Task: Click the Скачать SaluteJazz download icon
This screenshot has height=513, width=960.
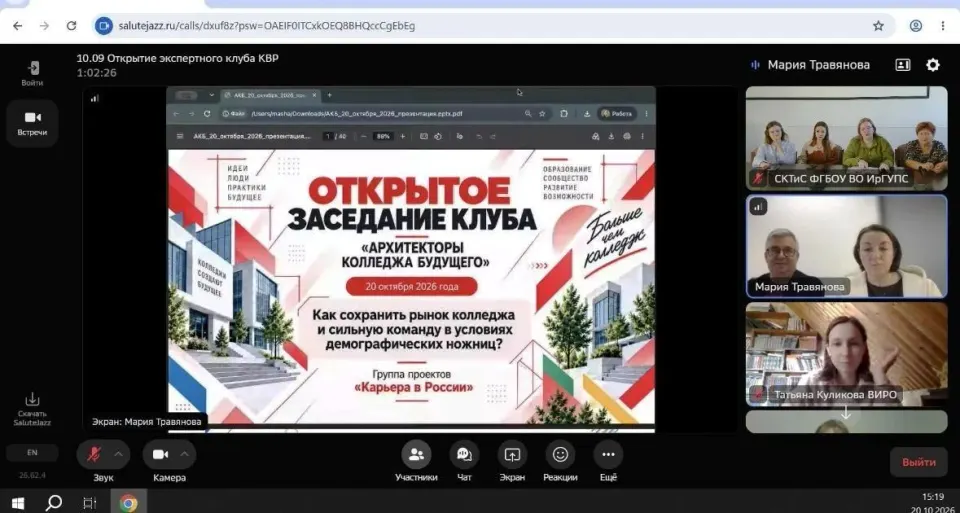Action: coord(32,409)
